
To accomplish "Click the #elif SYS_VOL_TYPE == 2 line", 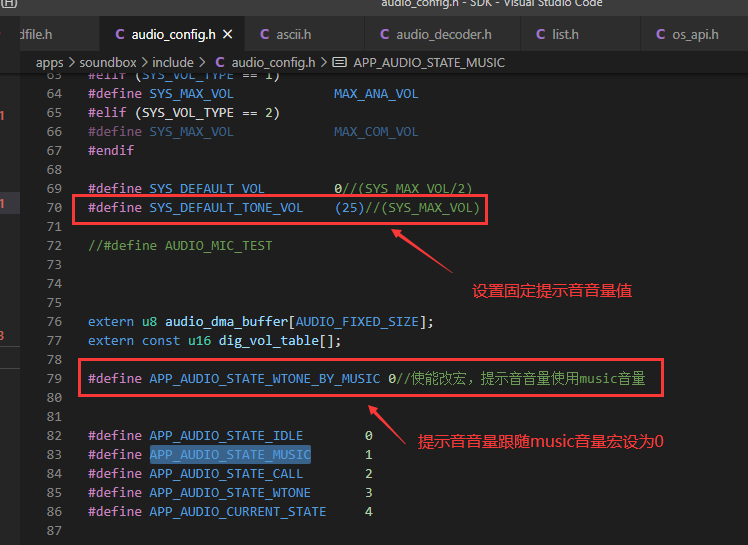I will [184, 113].
